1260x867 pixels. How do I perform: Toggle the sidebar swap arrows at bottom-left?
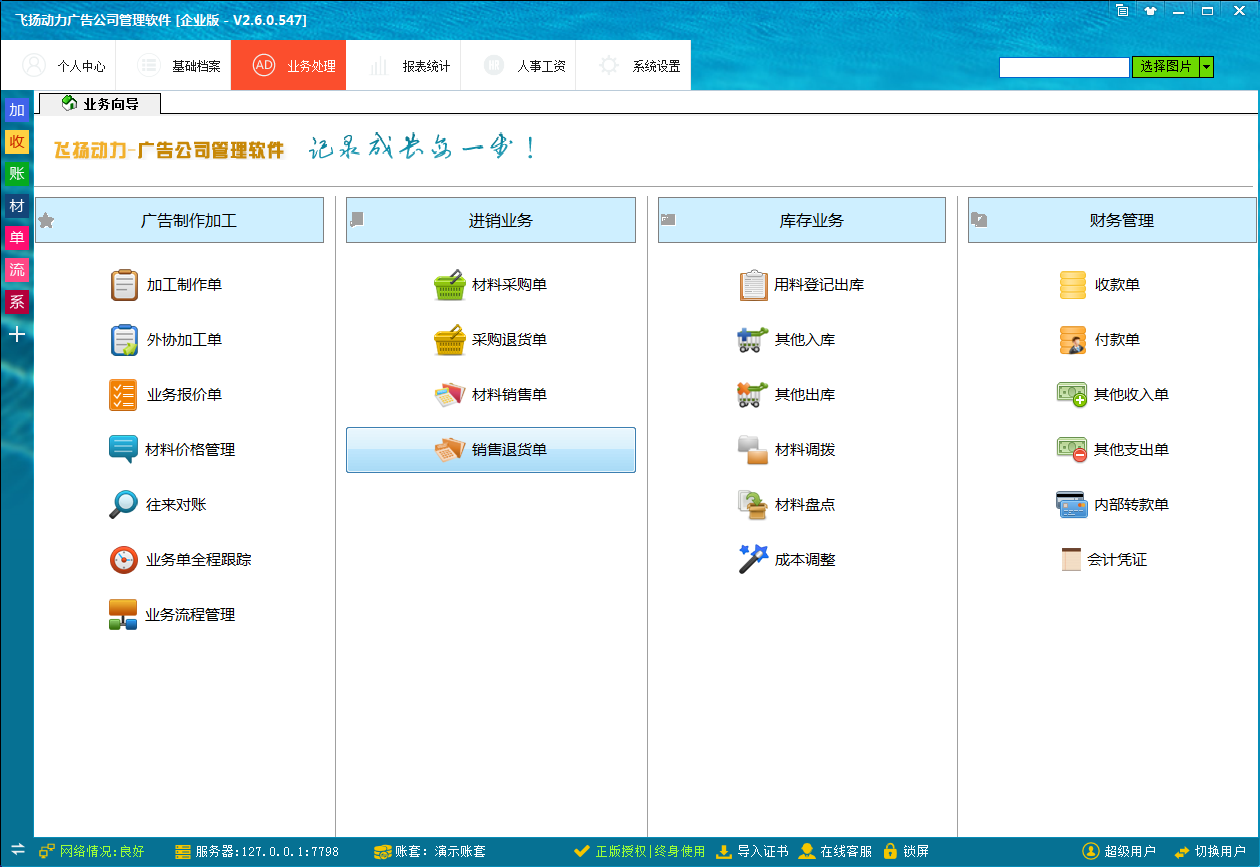17,849
